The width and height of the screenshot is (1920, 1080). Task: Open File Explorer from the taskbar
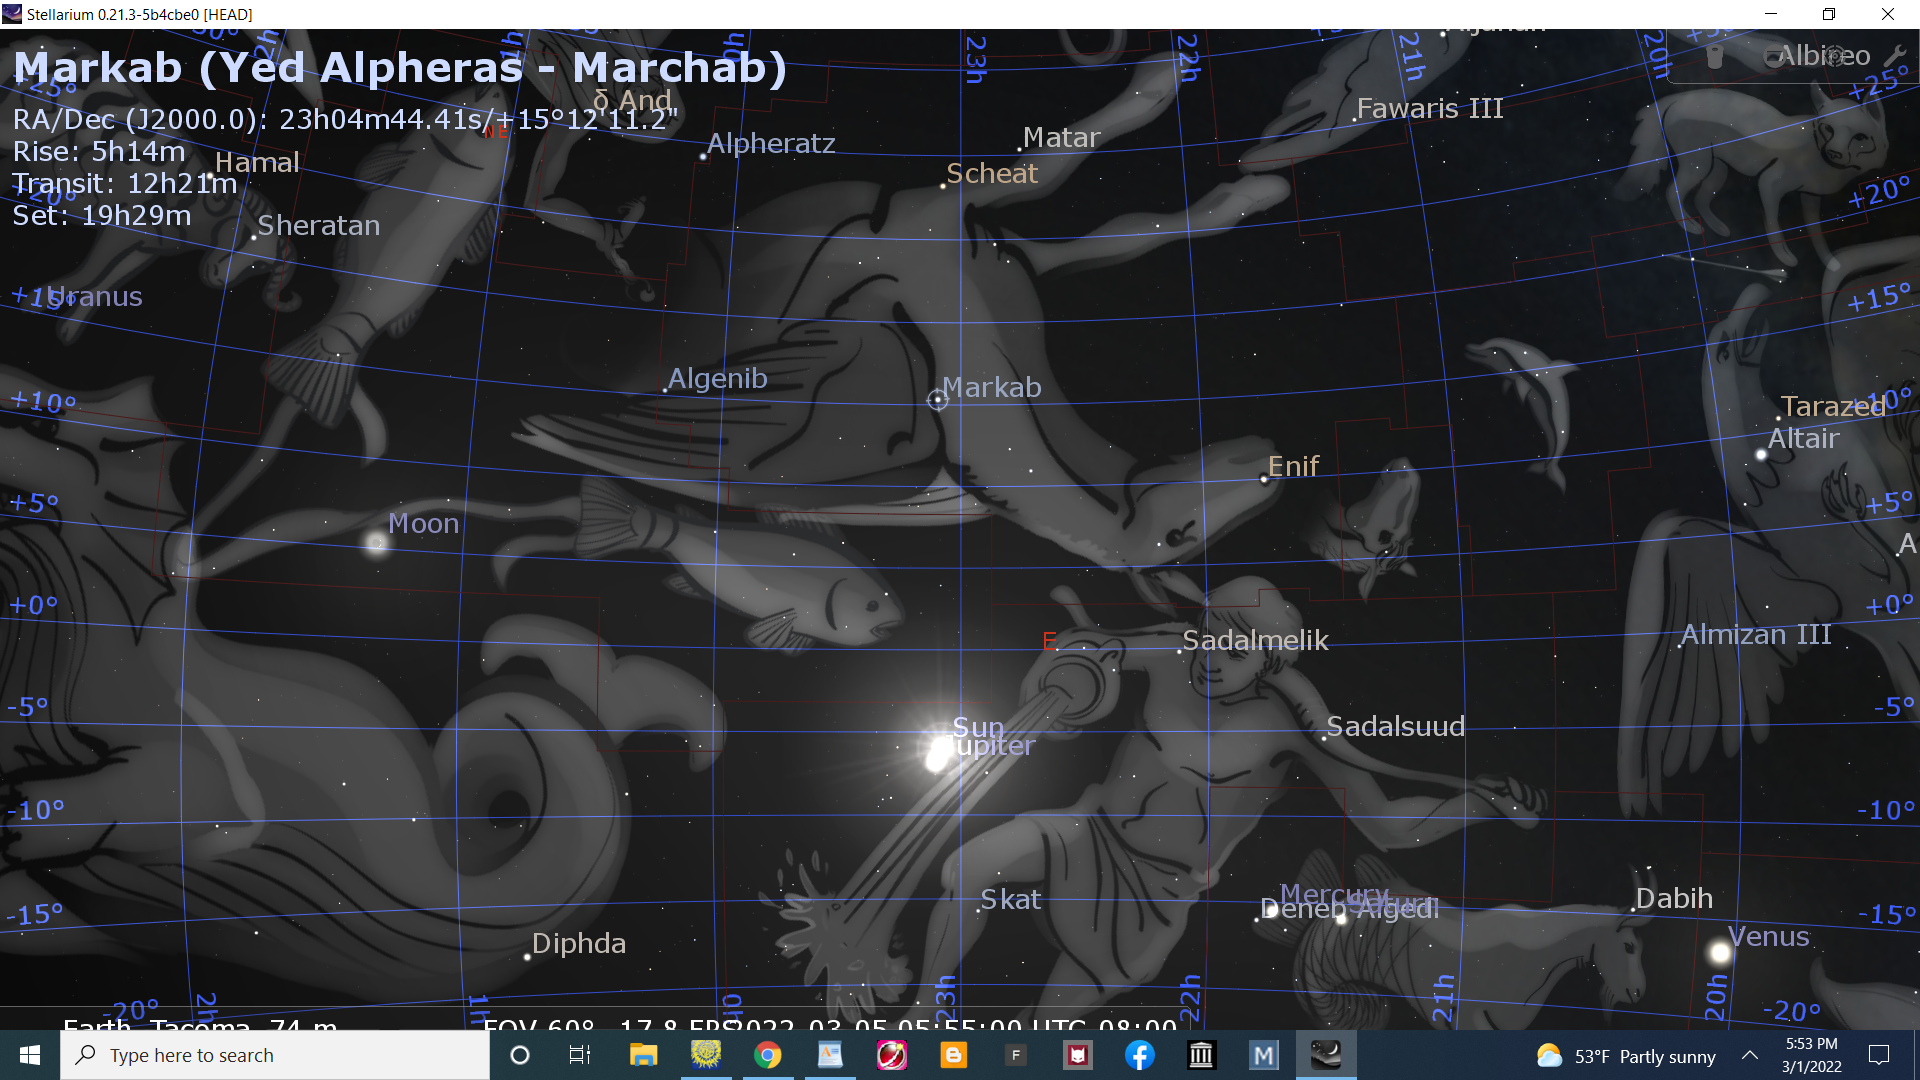tap(643, 1055)
